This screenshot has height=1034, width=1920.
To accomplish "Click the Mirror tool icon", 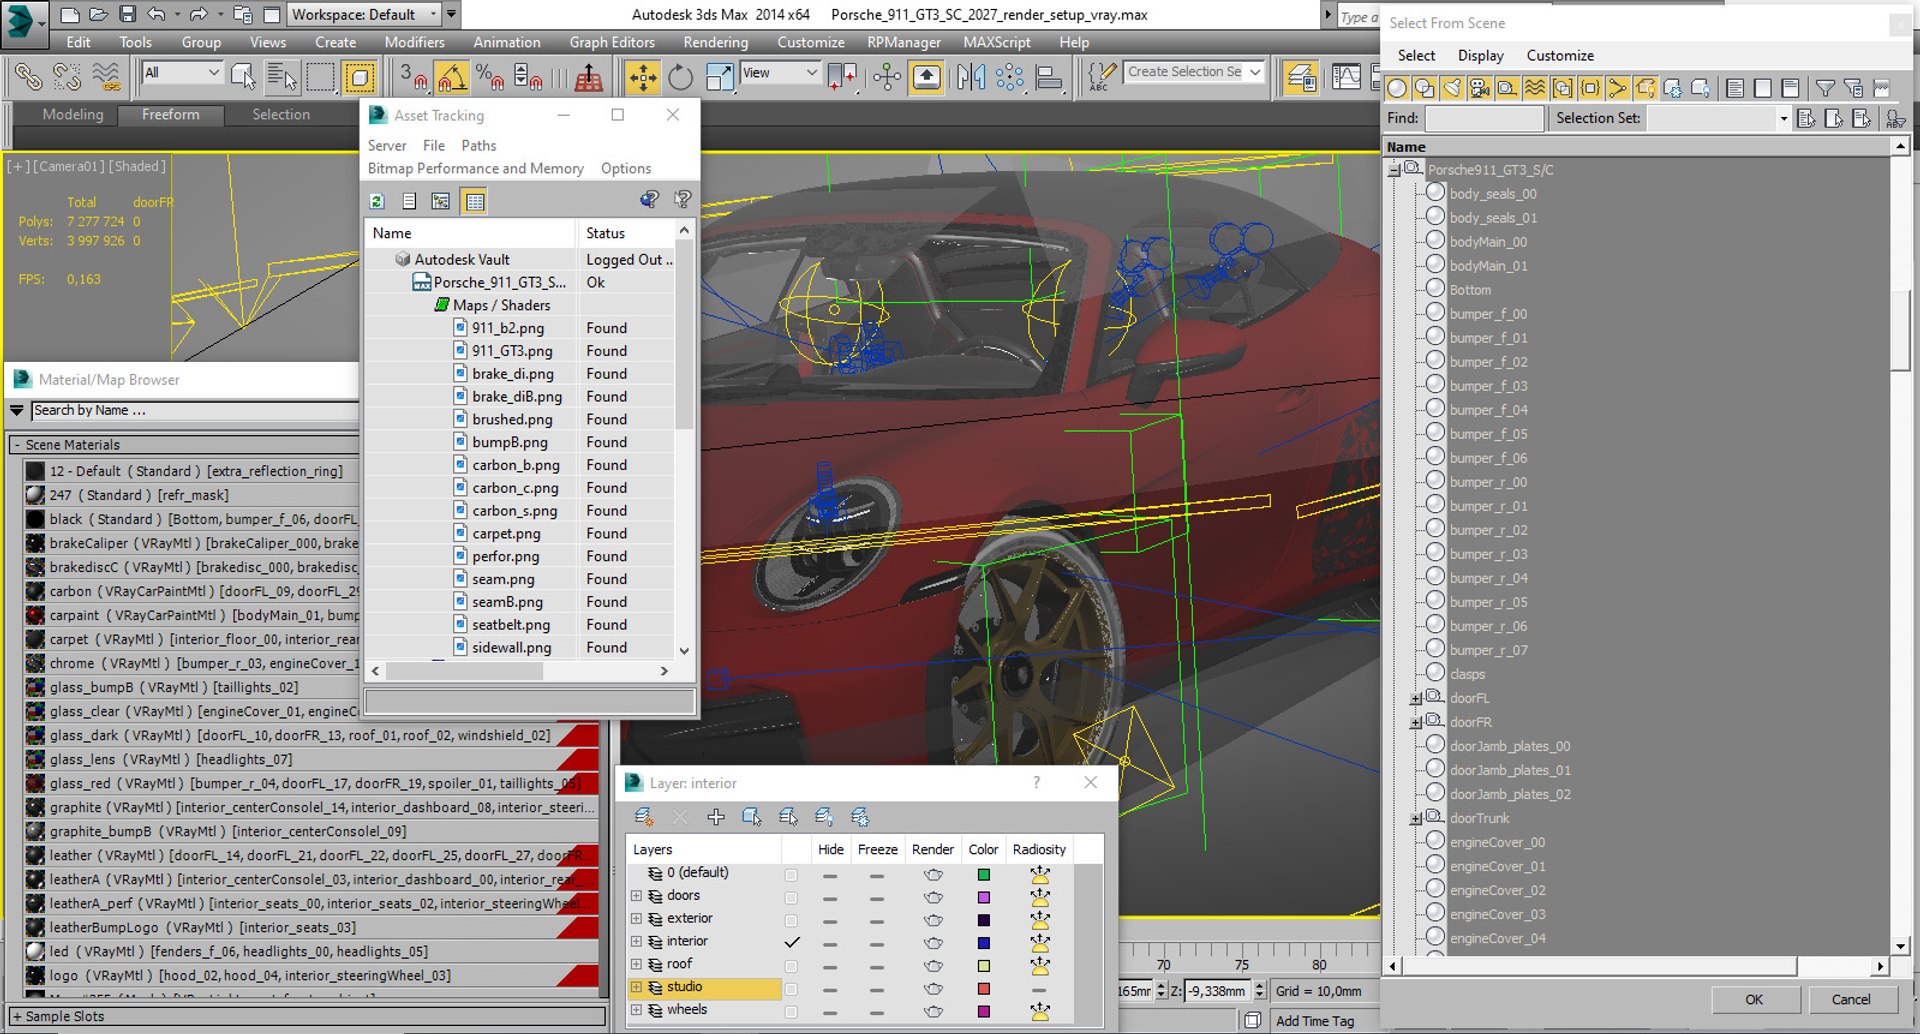I will (x=970, y=77).
